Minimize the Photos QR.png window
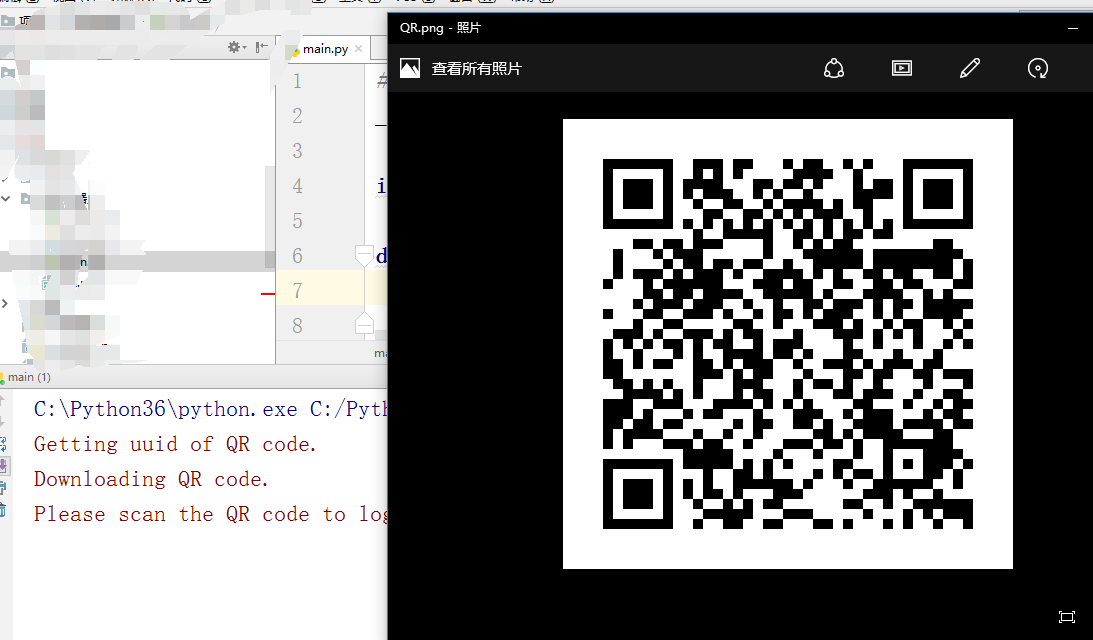The height and width of the screenshot is (640, 1093). [1073, 29]
